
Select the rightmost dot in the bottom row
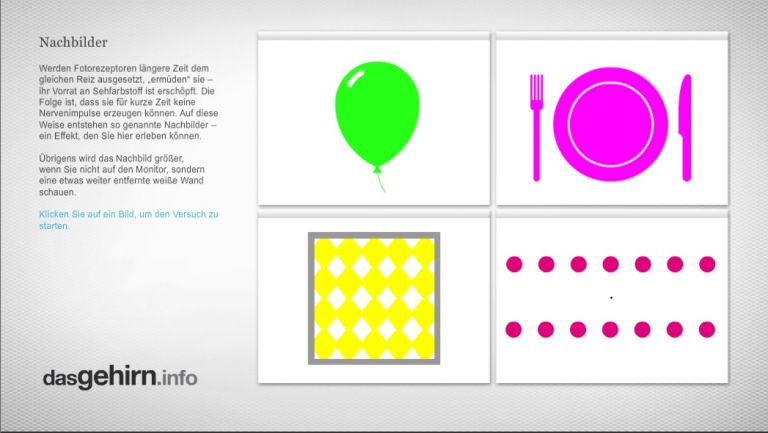coord(707,329)
